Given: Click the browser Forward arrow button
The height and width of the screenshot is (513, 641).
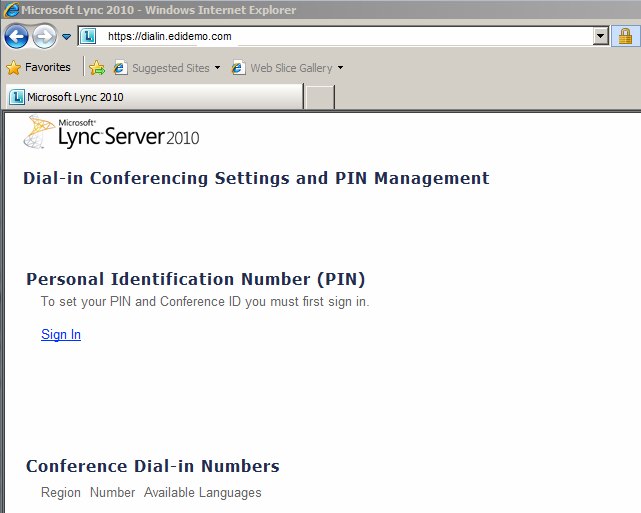Looking at the screenshot, I should click(x=44, y=37).
